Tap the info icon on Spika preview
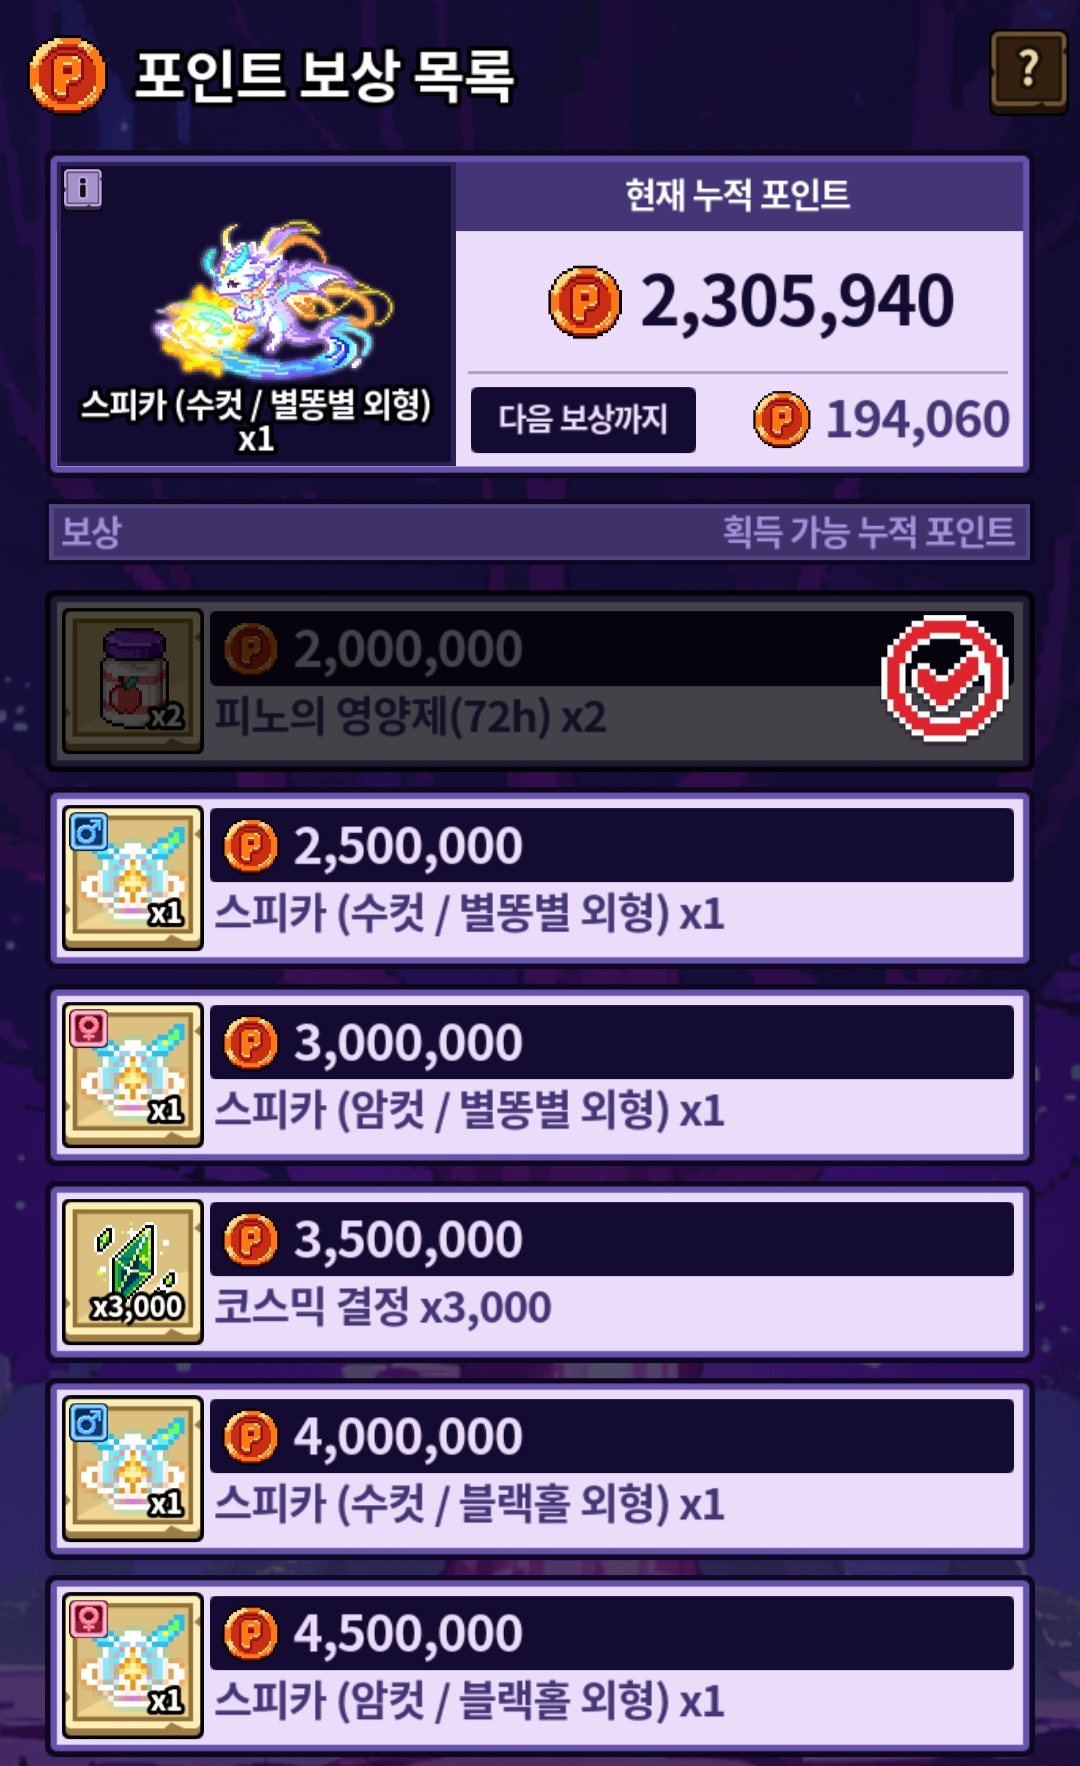1080x1766 pixels. 83,188
